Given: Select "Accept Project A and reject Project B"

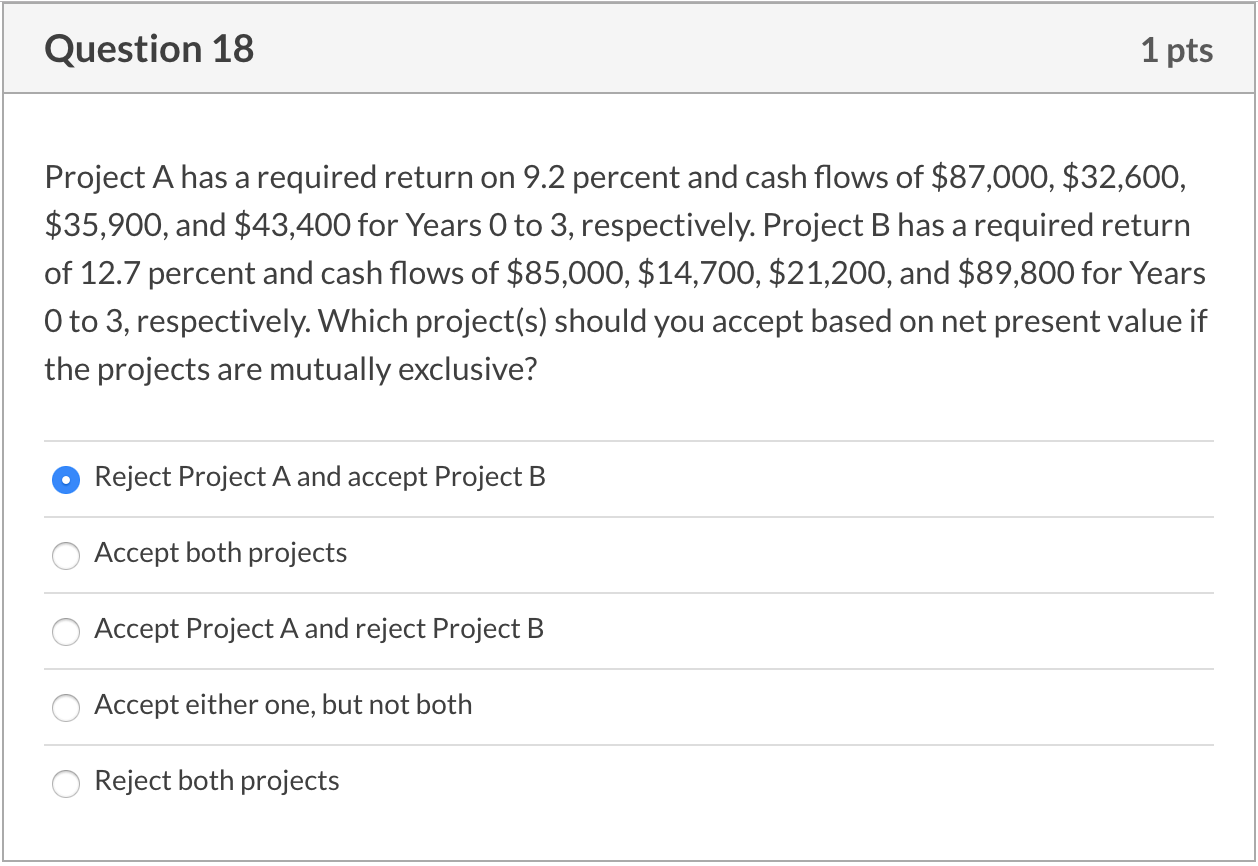Looking at the screenshot, I should 320,630.
